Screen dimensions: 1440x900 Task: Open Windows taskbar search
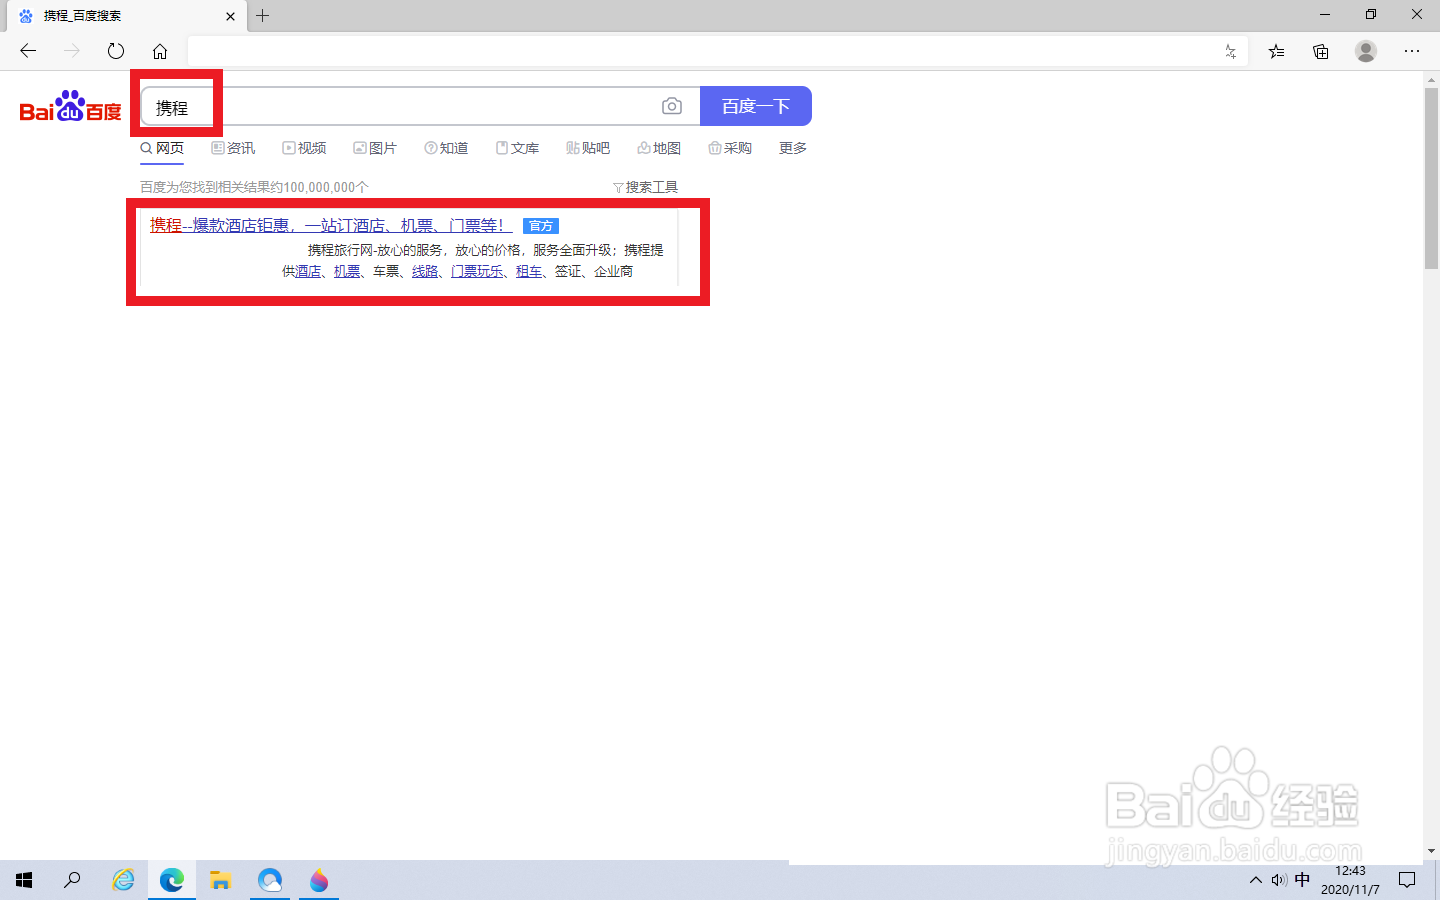click(72, 880)
